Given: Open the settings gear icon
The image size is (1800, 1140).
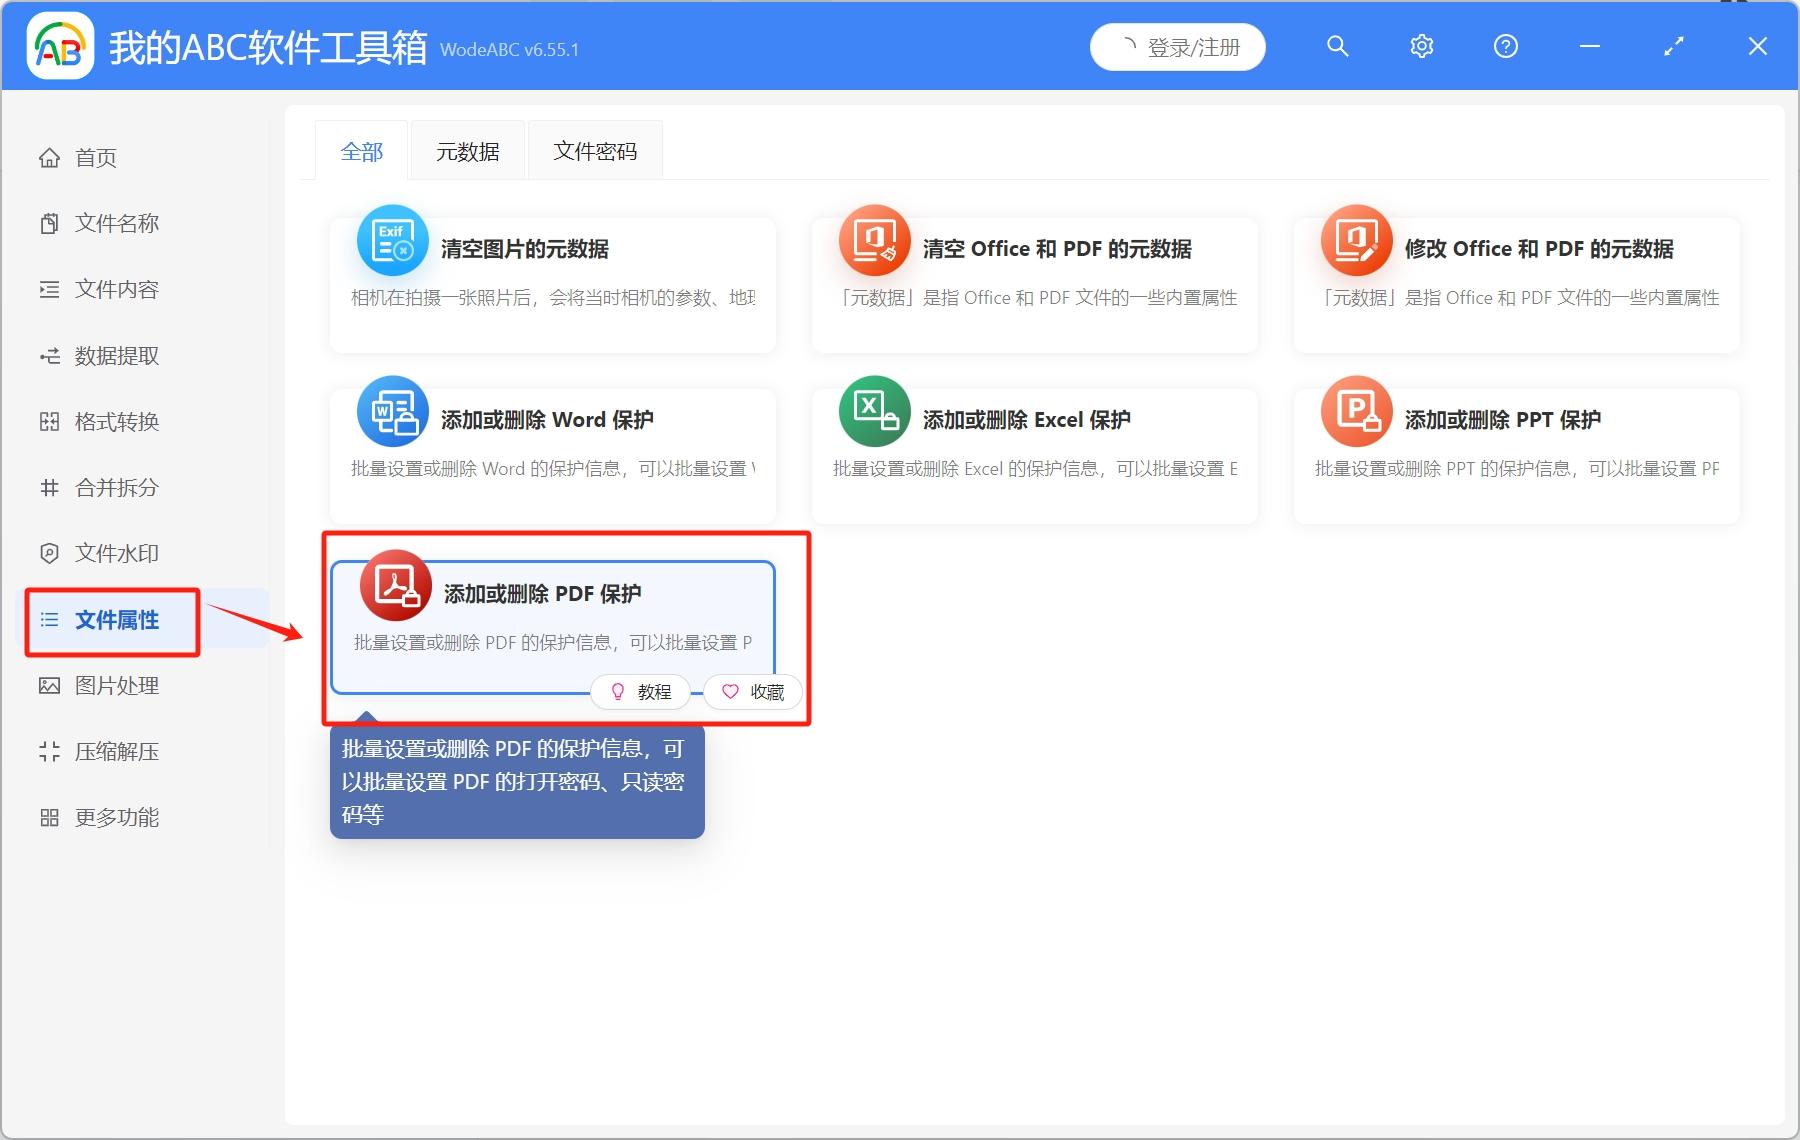Looking at the screenshot, I should 1421,46.
